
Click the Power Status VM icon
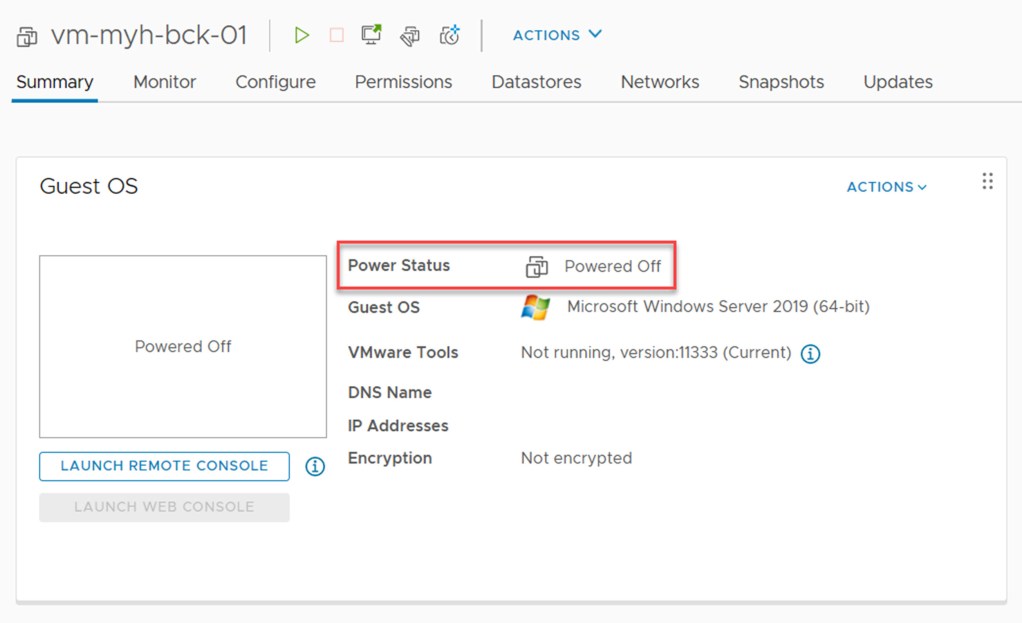pyautogui.click(x=537, y=266)
